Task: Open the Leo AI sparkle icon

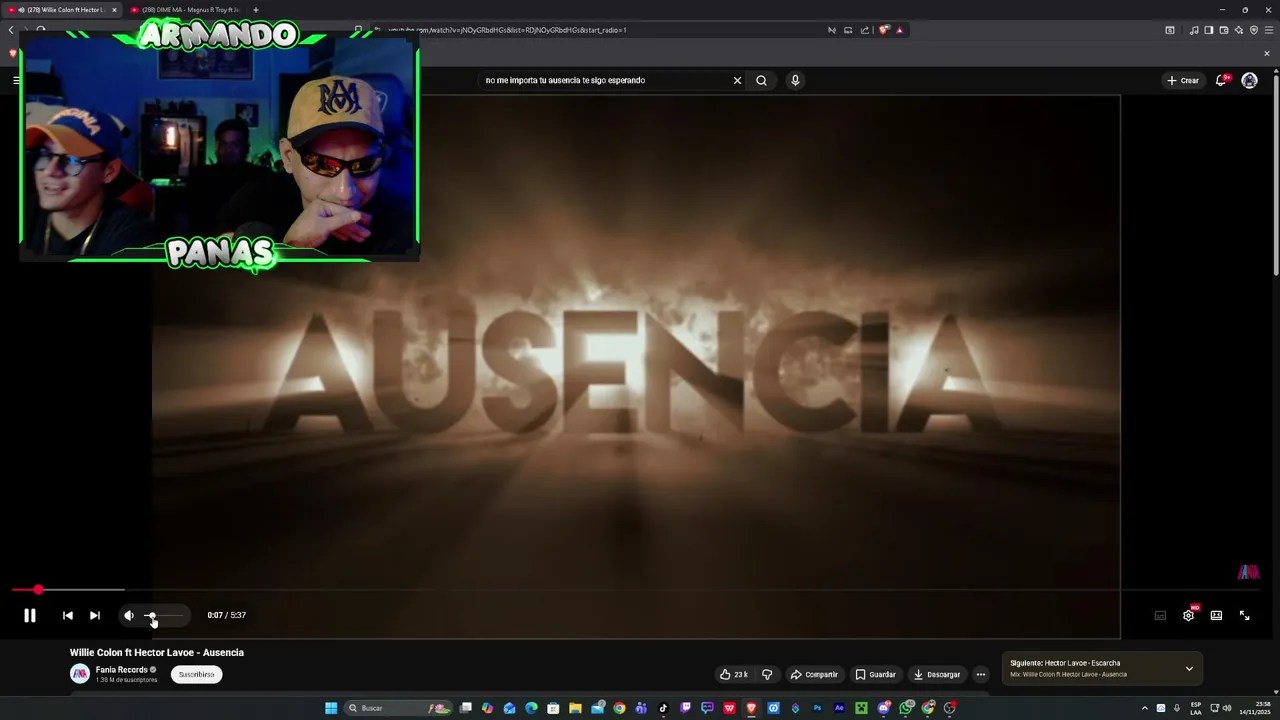Action: tap(1238, 30)
